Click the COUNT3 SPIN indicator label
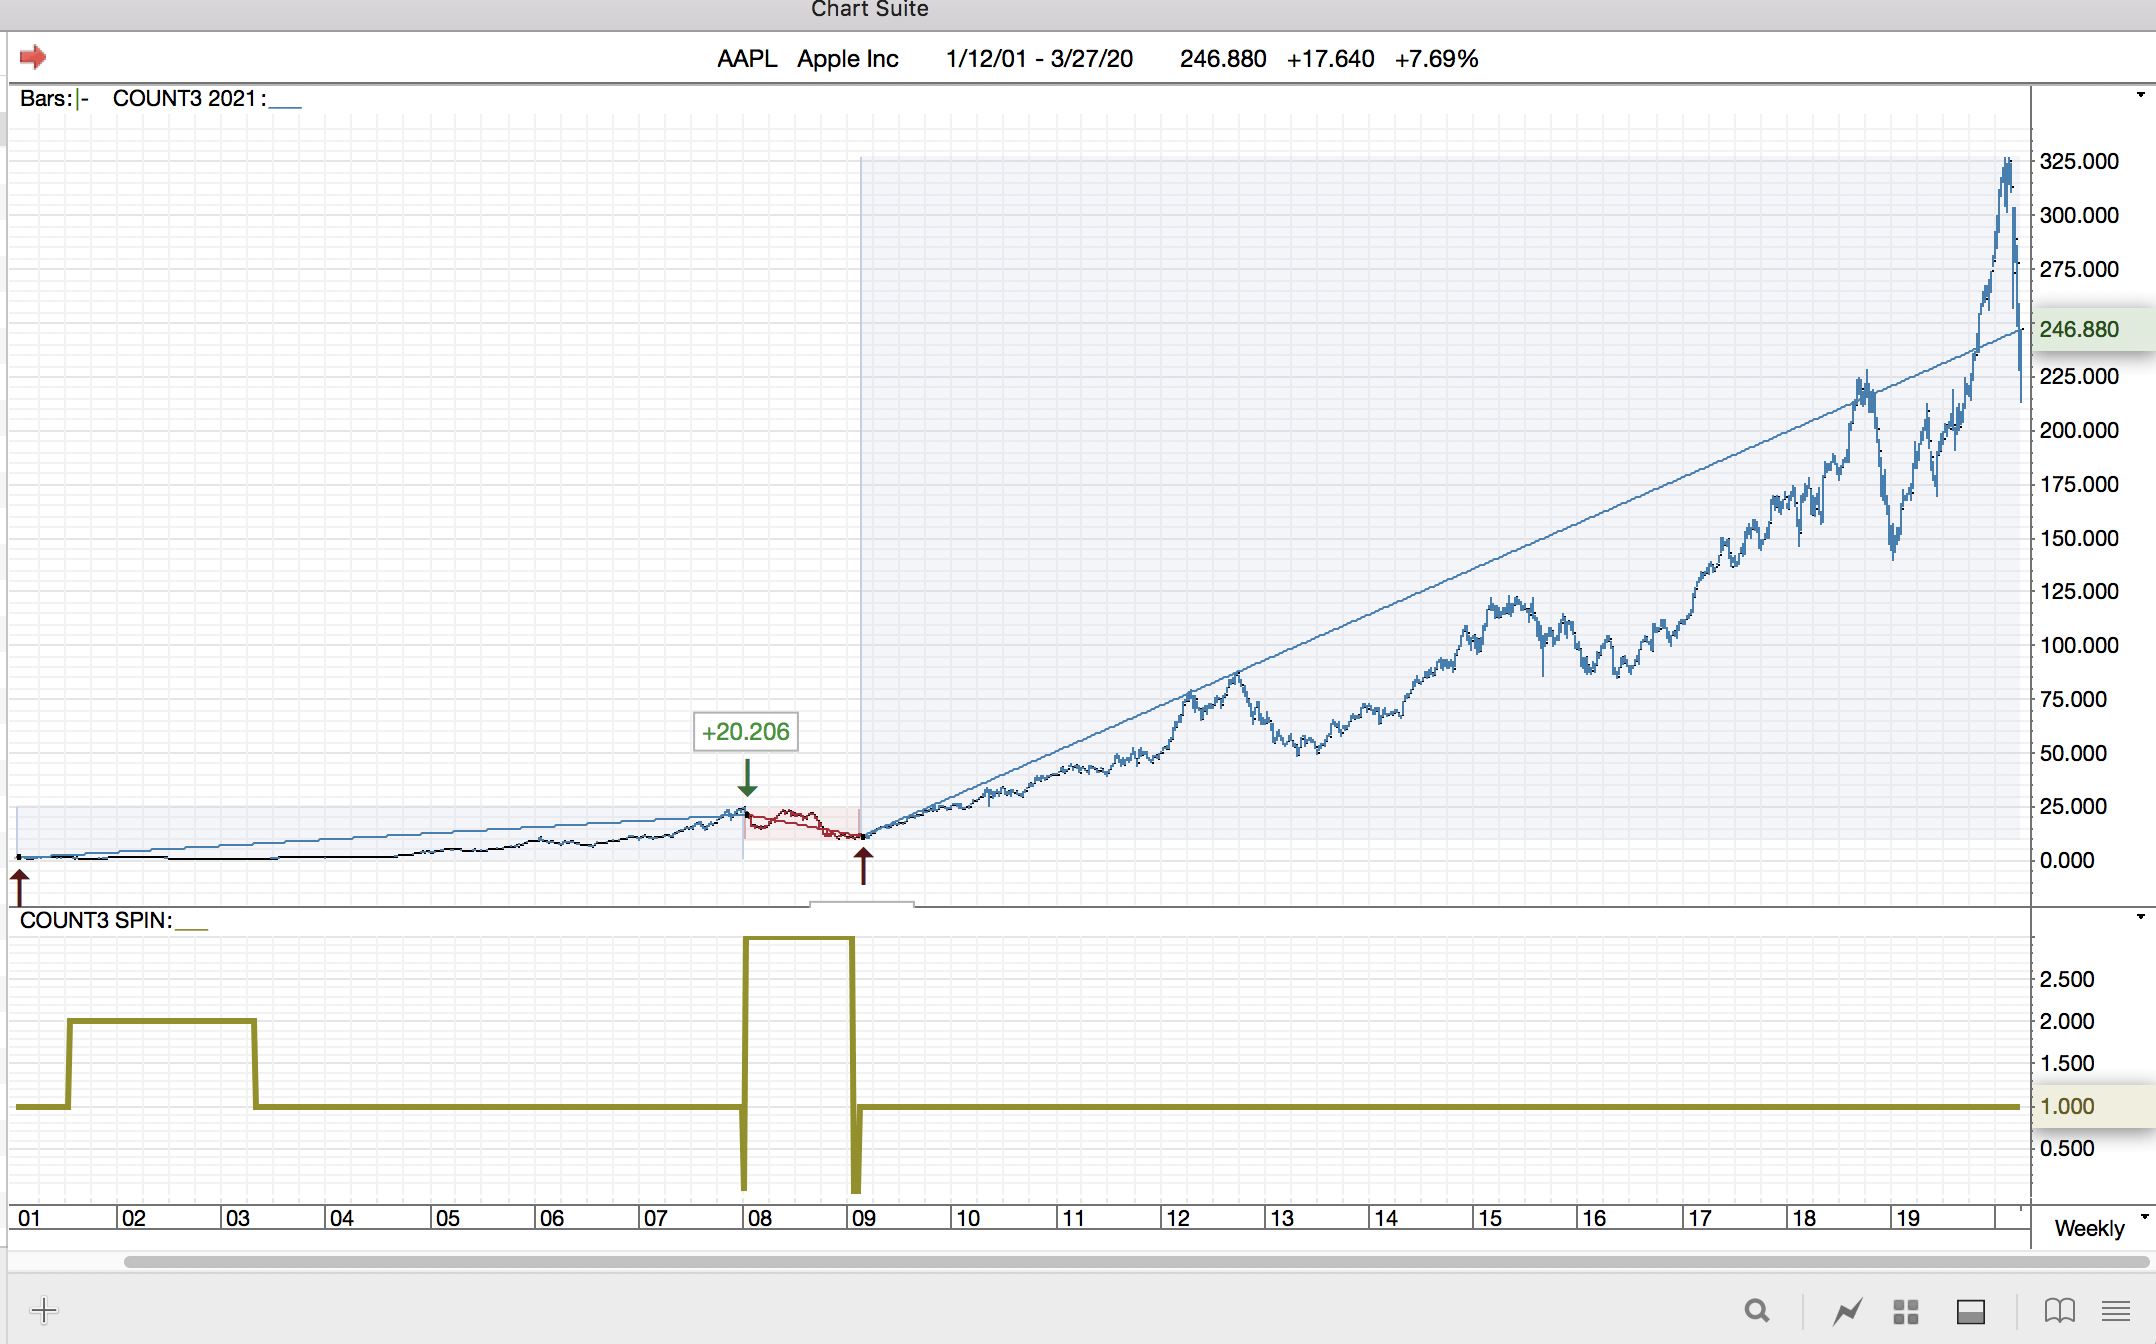The width and height of the screenshot is (2156, 1344). [95, 920]
